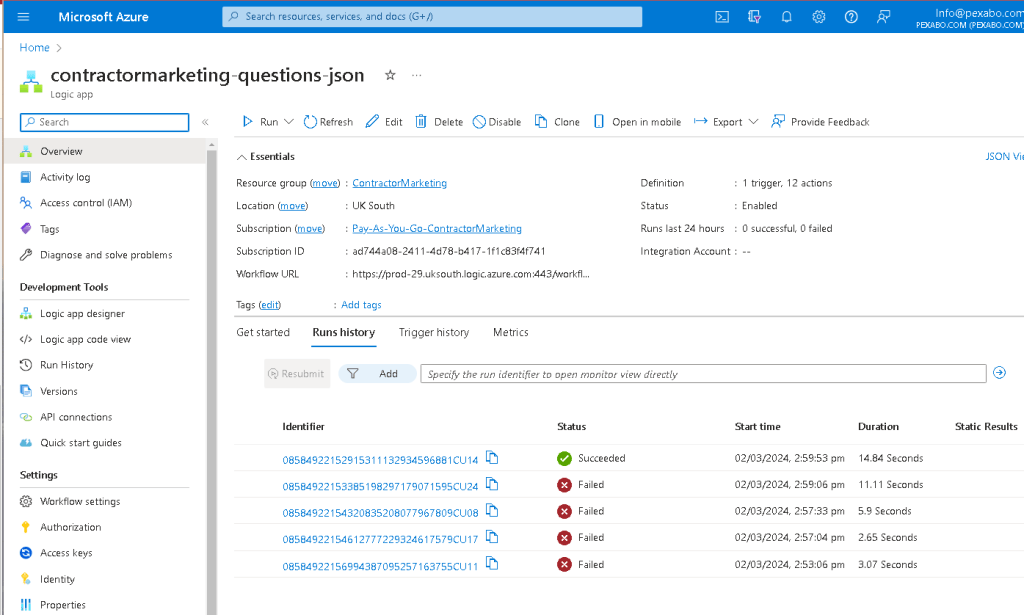Image resolution: width=1024 pixels, height=615 pixels.
Task: Delete the logic app
Action: (440, 122)
